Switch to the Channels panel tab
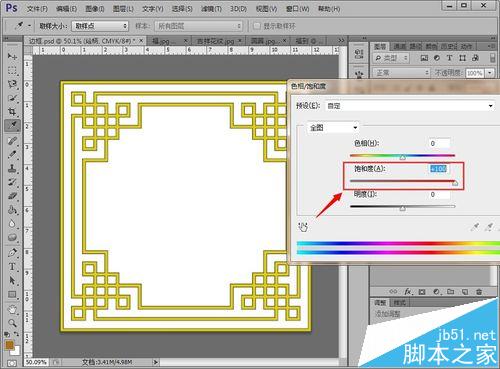Viewport: 500px width, 369px height. coord(400,46)
